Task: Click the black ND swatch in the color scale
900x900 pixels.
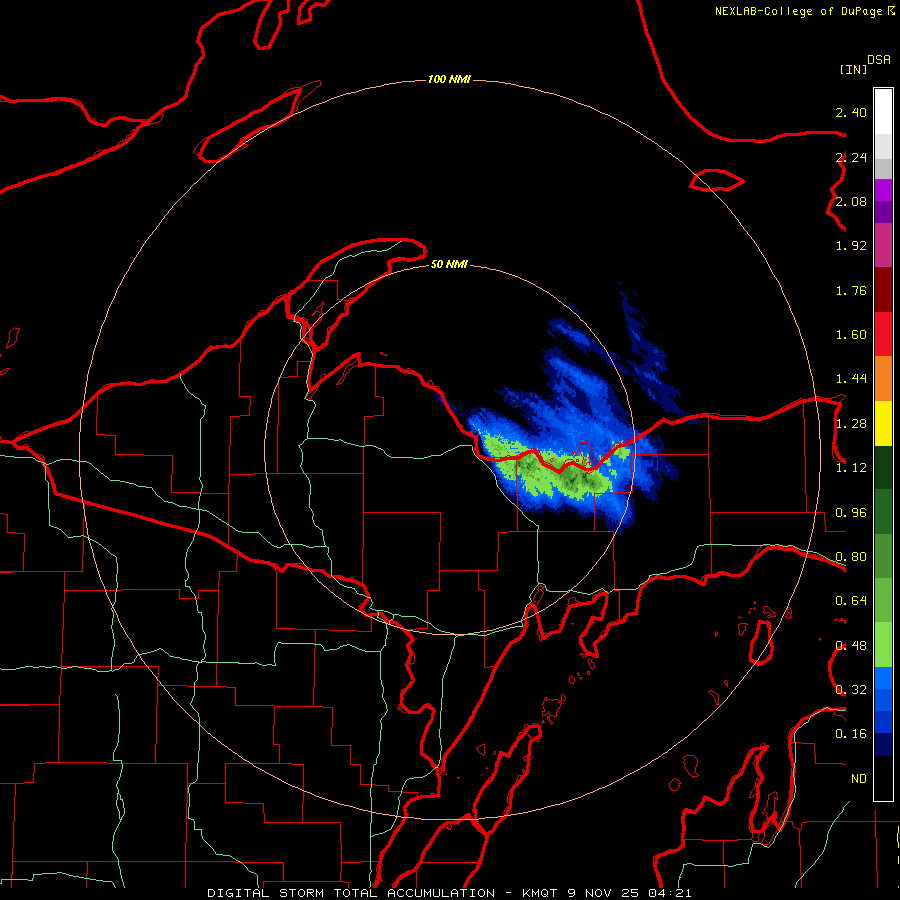Action: tap(883, 778)
